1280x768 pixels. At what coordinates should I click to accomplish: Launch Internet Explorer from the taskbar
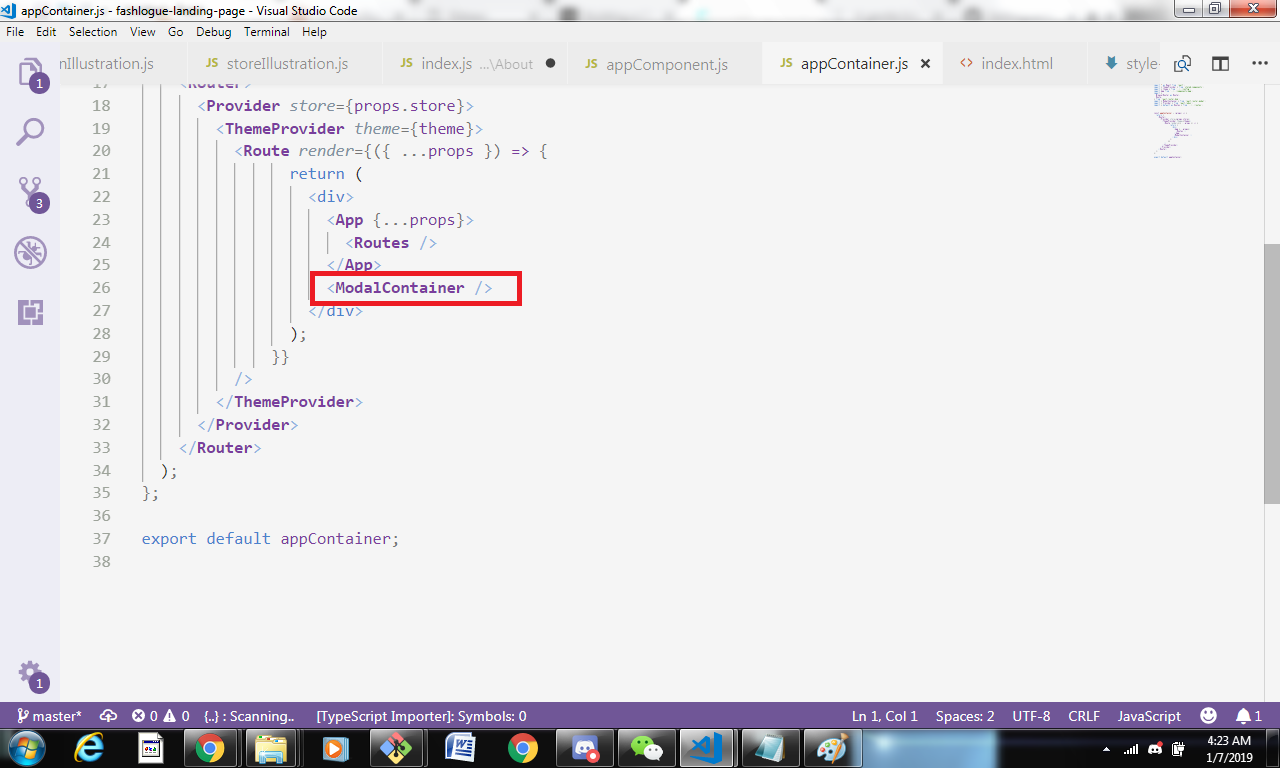[x=90, y=748]
